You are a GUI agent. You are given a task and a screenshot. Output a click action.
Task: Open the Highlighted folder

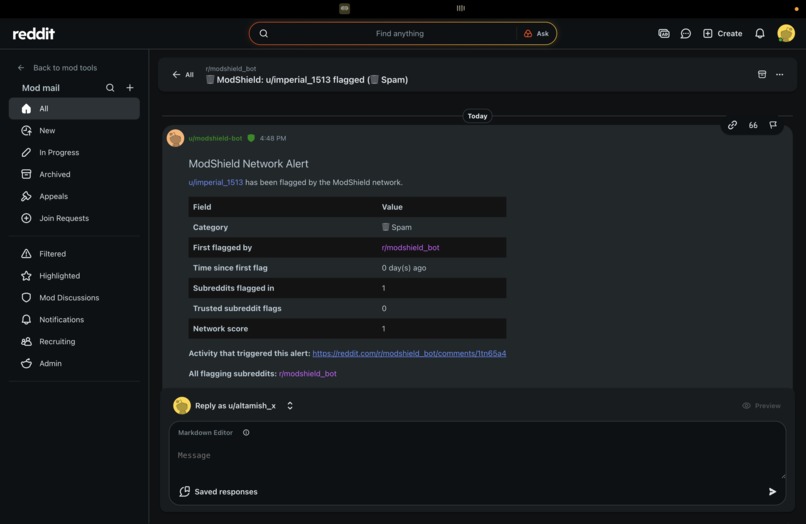click(74, 276)
